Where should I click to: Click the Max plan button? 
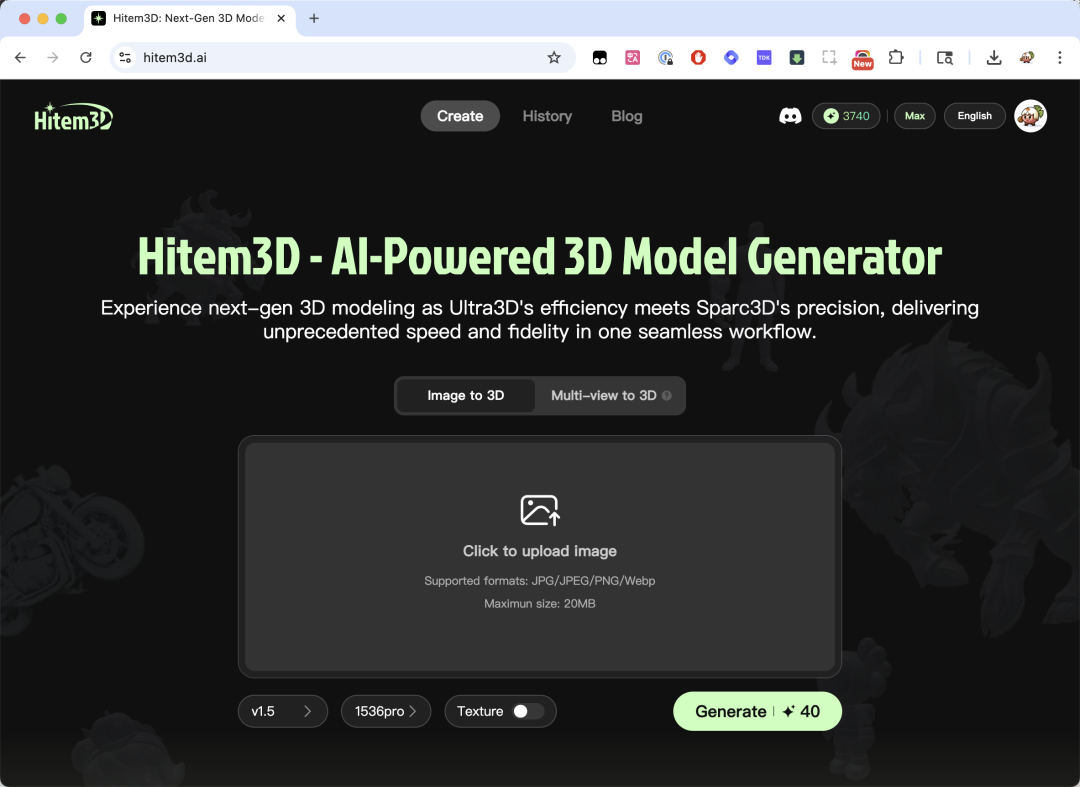[x=915, y=116]
